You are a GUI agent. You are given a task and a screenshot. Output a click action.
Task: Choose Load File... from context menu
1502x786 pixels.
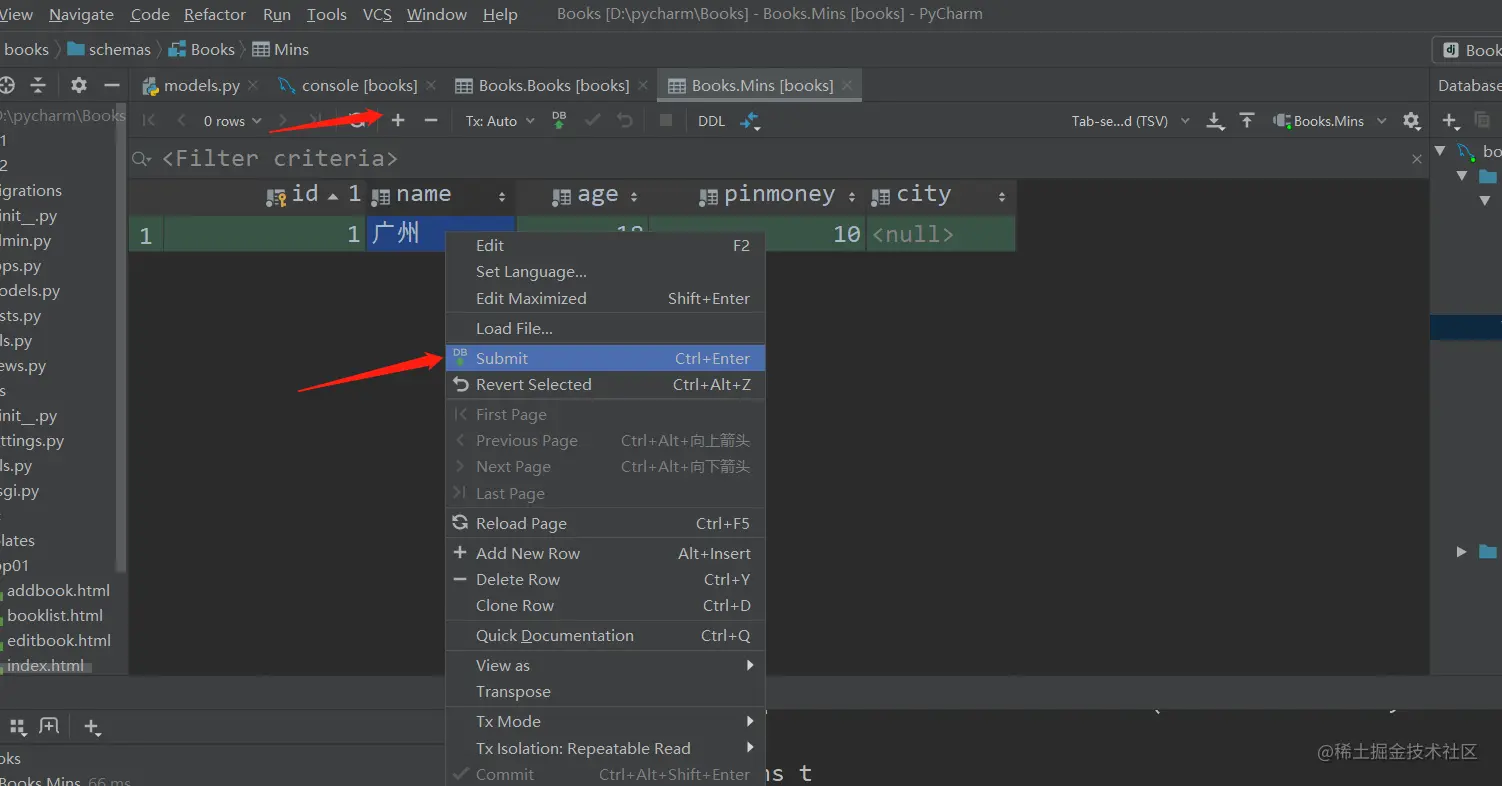[605, 329]
